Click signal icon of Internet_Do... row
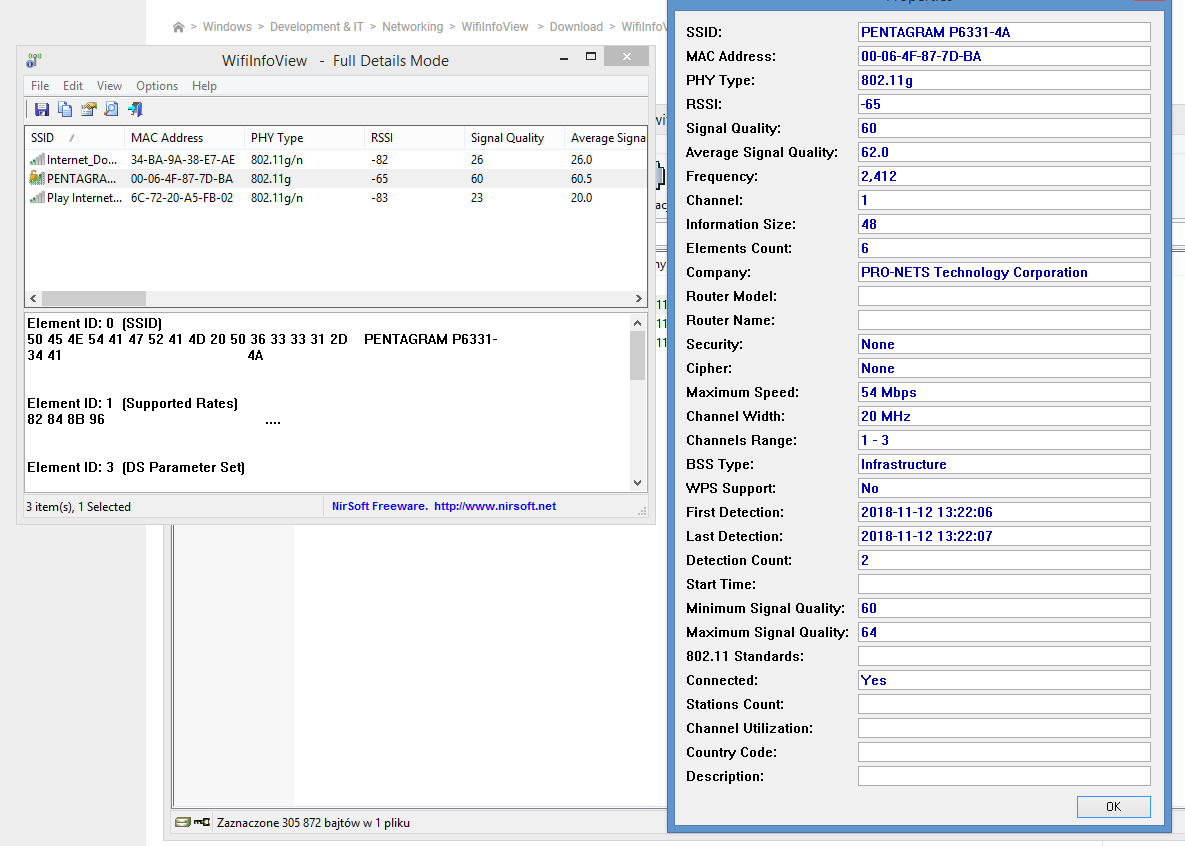 37,160
